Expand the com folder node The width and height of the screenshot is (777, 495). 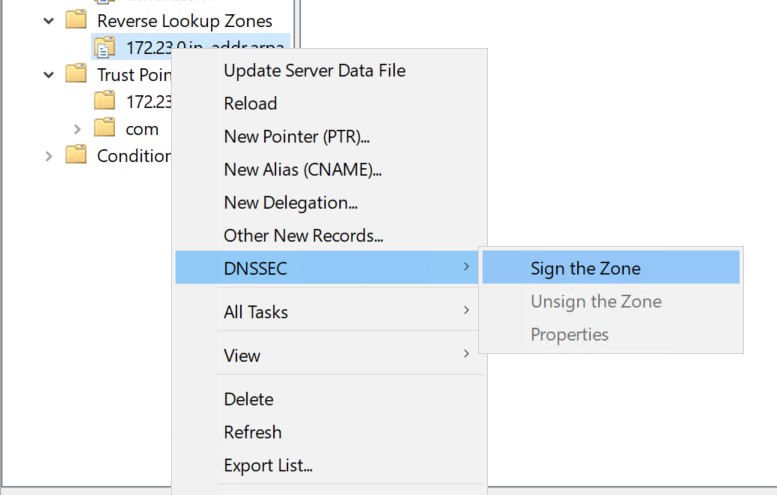[x=77, y=129]
